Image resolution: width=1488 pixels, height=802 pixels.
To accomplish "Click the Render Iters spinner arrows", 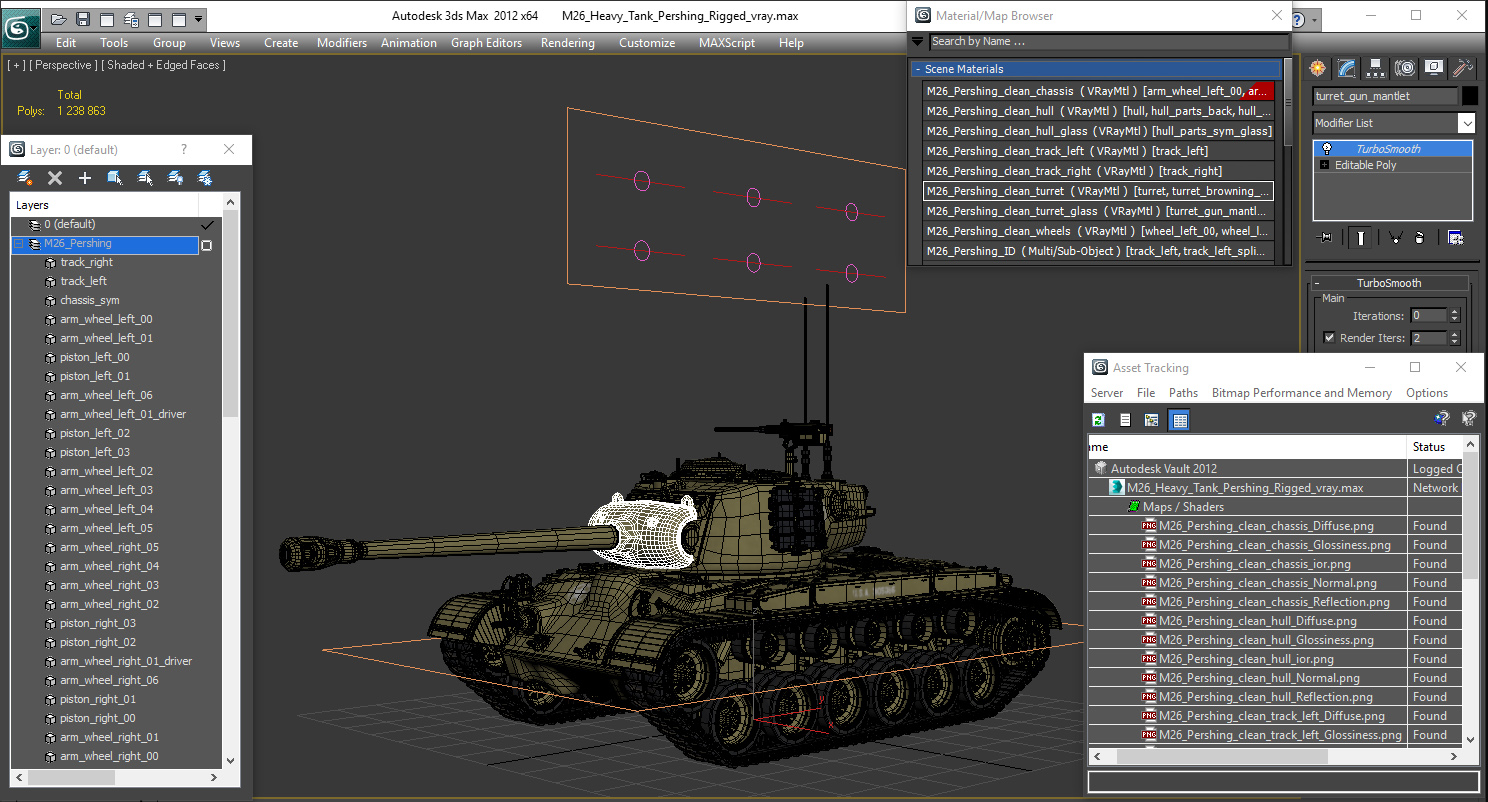I will pyautogui.click(x=1454, y=338).
